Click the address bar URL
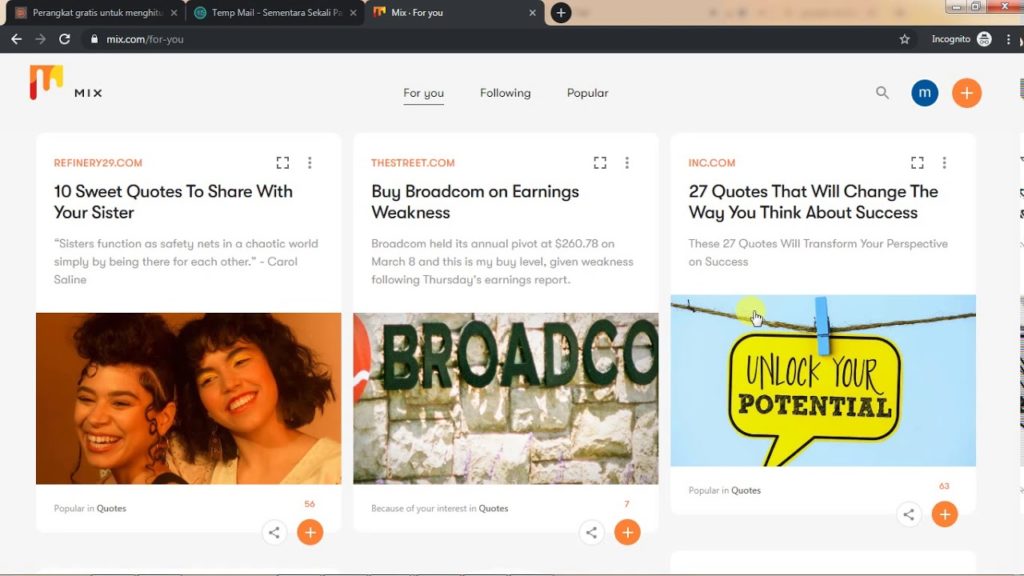This screenshot has width=1024, height=576. [x=145, y=39]
